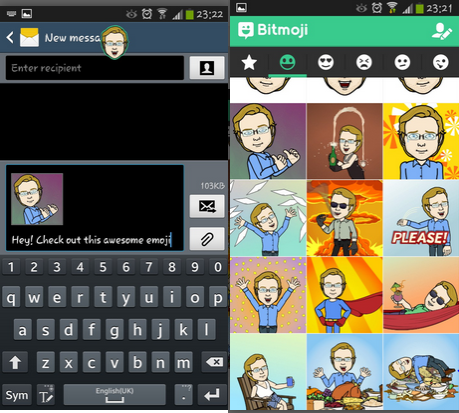Toggle the shift key on keyboard
459x413 pixels.
[15, 362]
